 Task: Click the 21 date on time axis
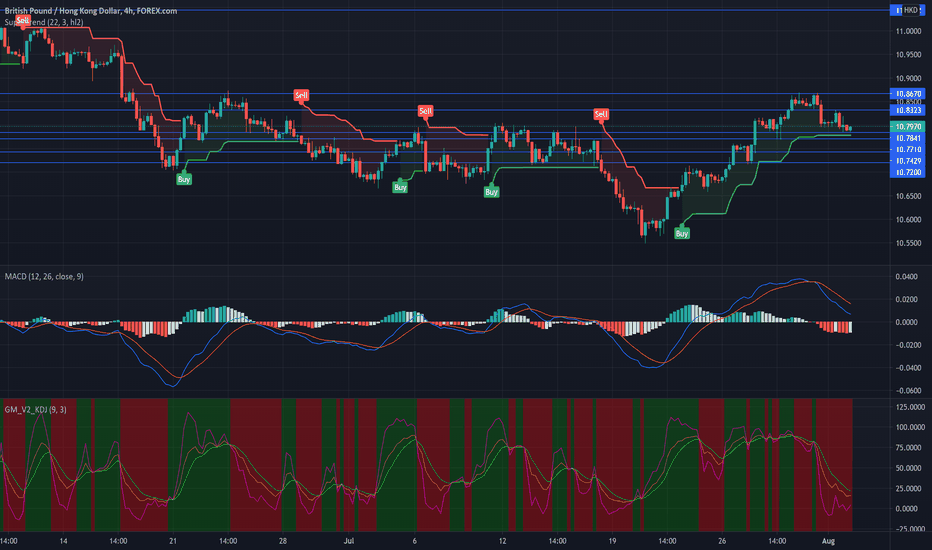(x=173, y=541)
